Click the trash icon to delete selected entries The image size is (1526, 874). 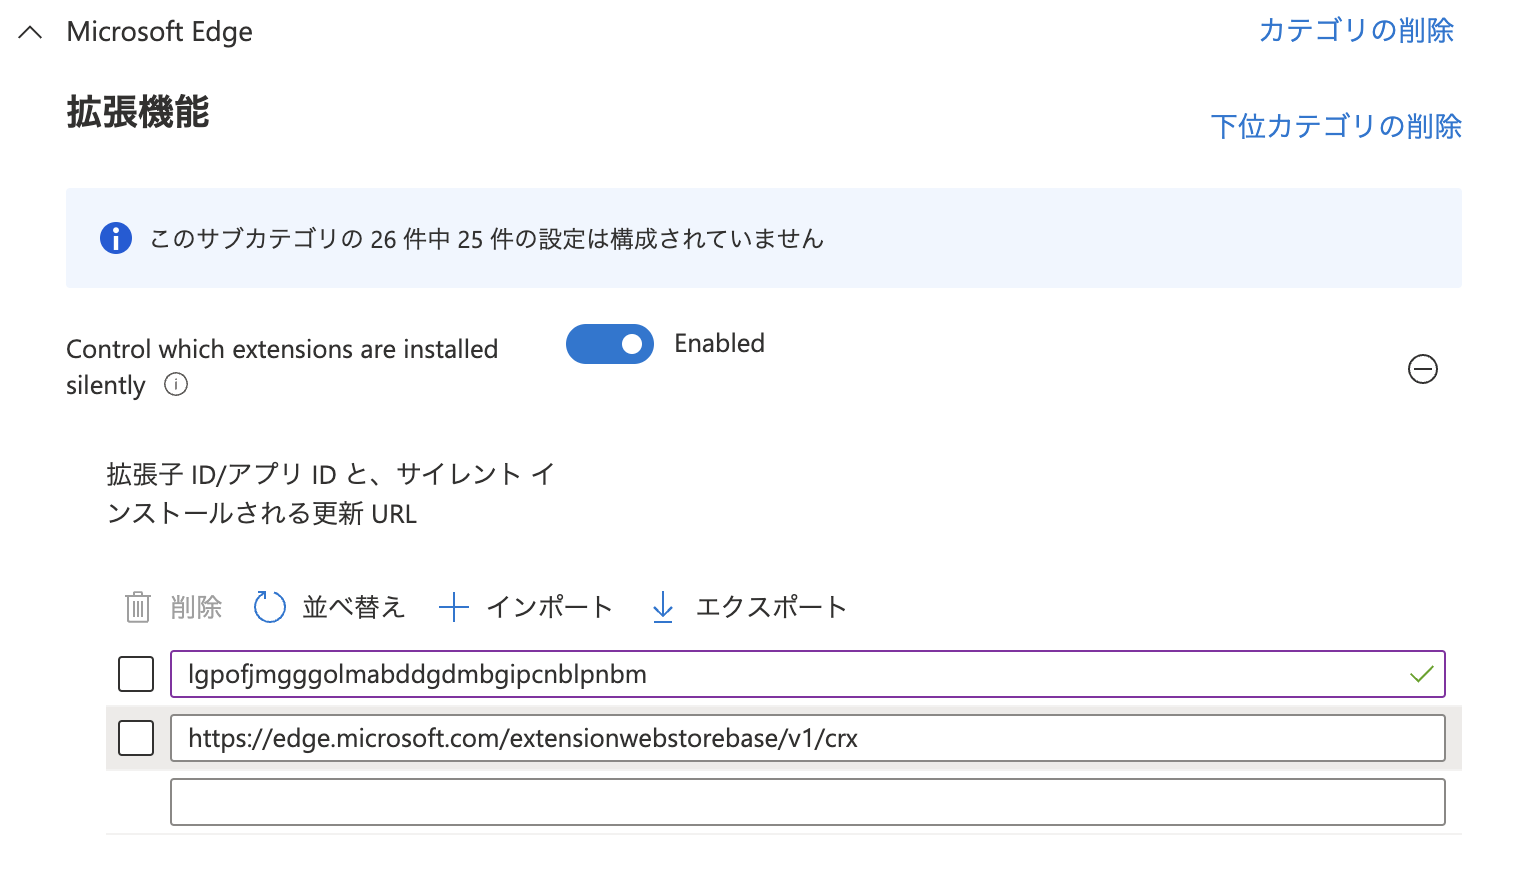[x=137, y=606]
